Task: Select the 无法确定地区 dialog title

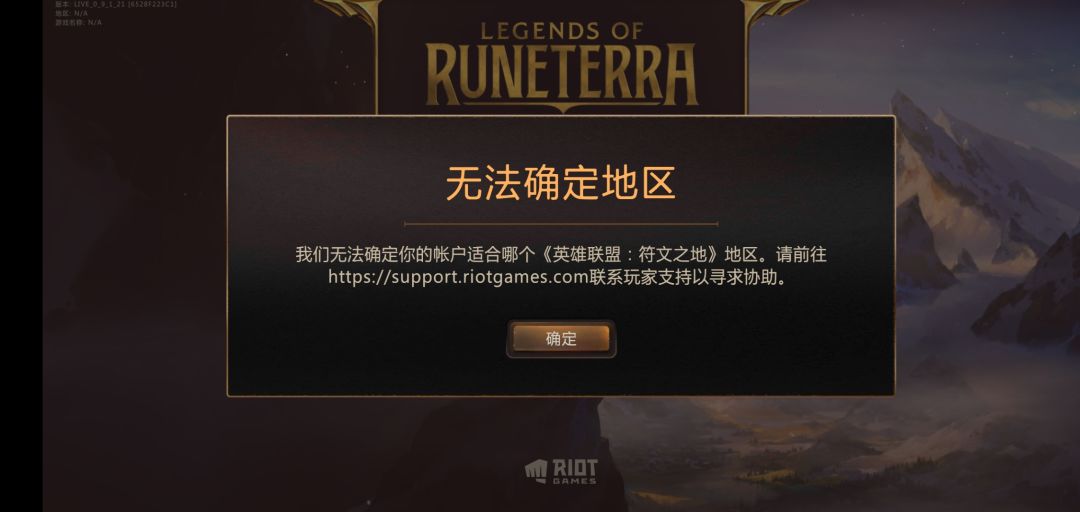Action: coord(561,183)
